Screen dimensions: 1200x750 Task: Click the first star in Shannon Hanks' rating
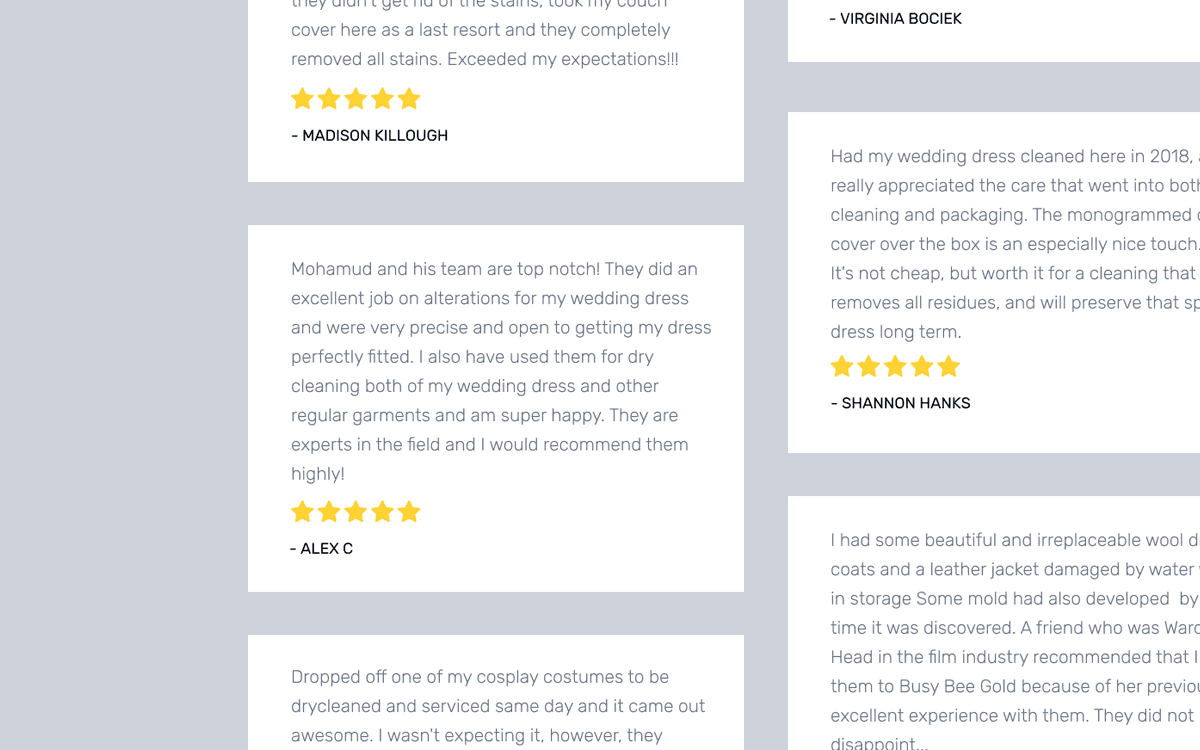coord(842,367)
